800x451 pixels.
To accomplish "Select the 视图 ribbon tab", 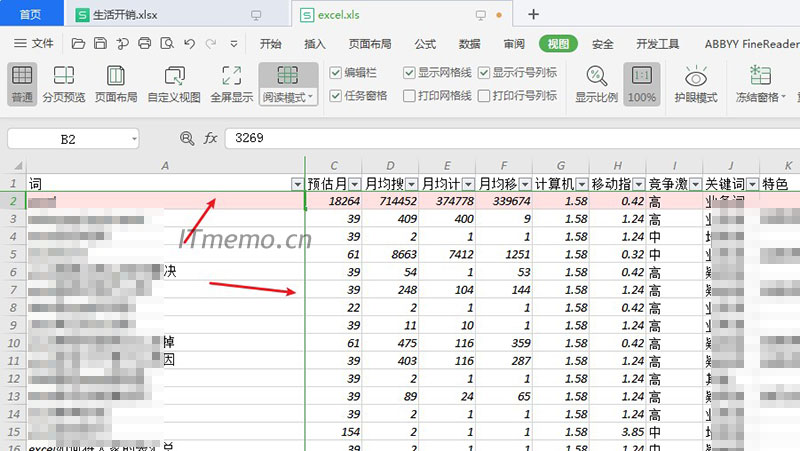I will click(x=558, y=44).
